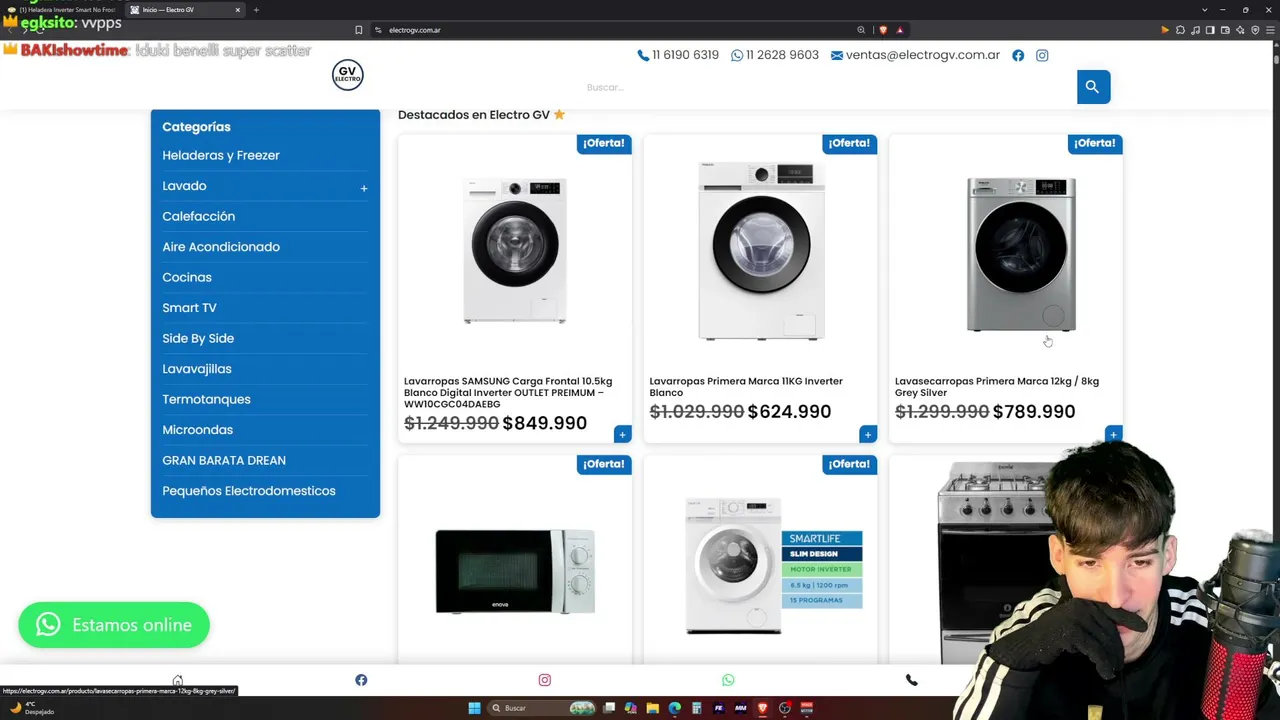Click the Windows taskbar Buscar search box
Screen dimensions: 1280x720
pos(540,708)
